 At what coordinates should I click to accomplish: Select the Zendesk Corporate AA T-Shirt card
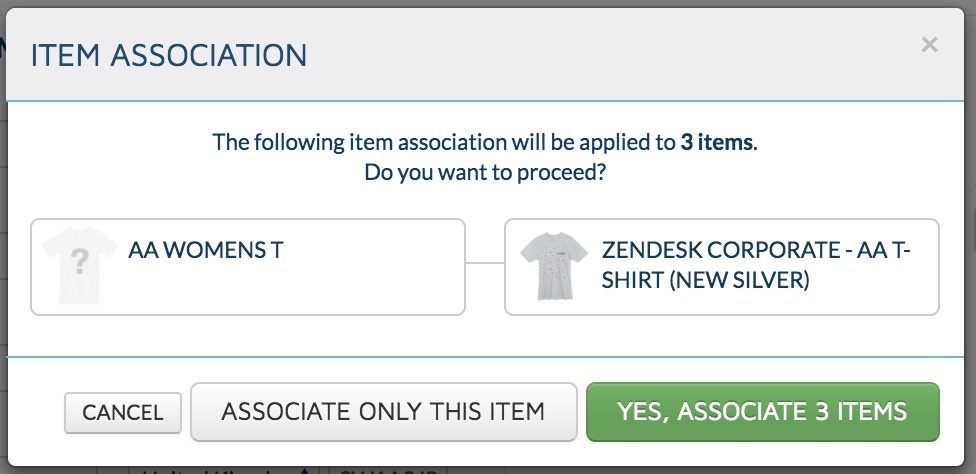tap(721, 267)
